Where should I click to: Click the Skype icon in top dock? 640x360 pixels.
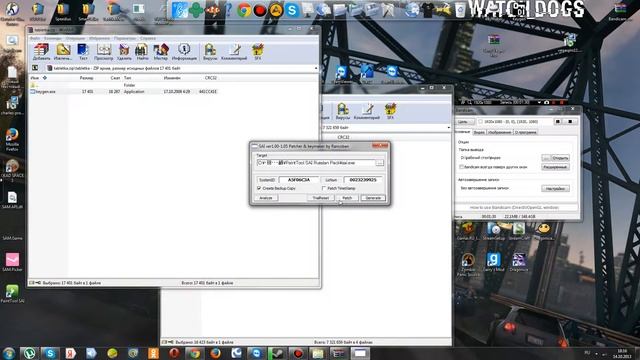coord(291,10)
